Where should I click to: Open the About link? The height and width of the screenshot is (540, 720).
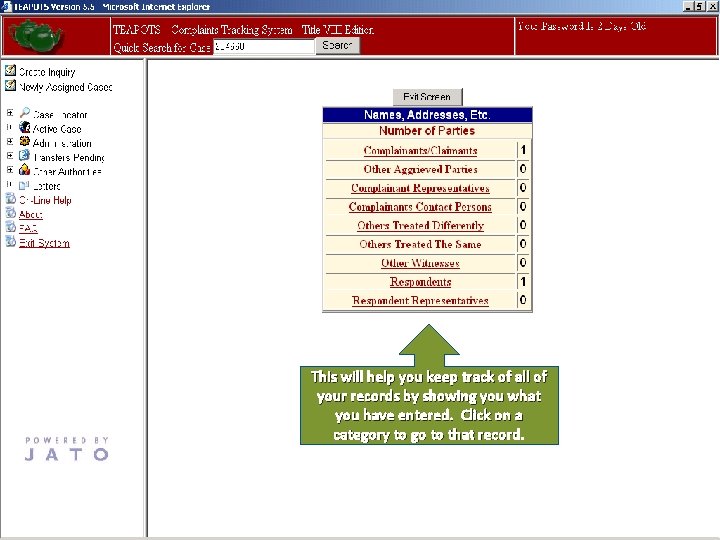31,214
